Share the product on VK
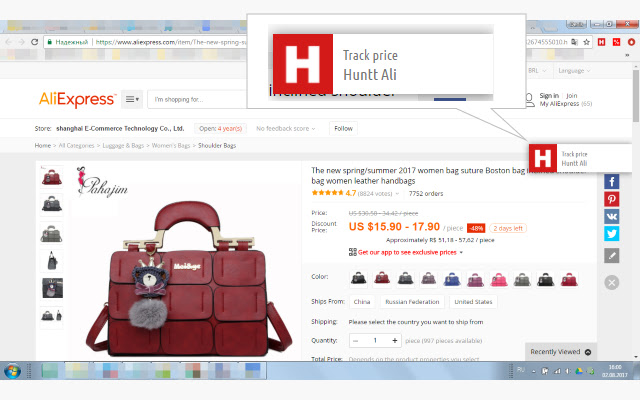 (611, 216)
